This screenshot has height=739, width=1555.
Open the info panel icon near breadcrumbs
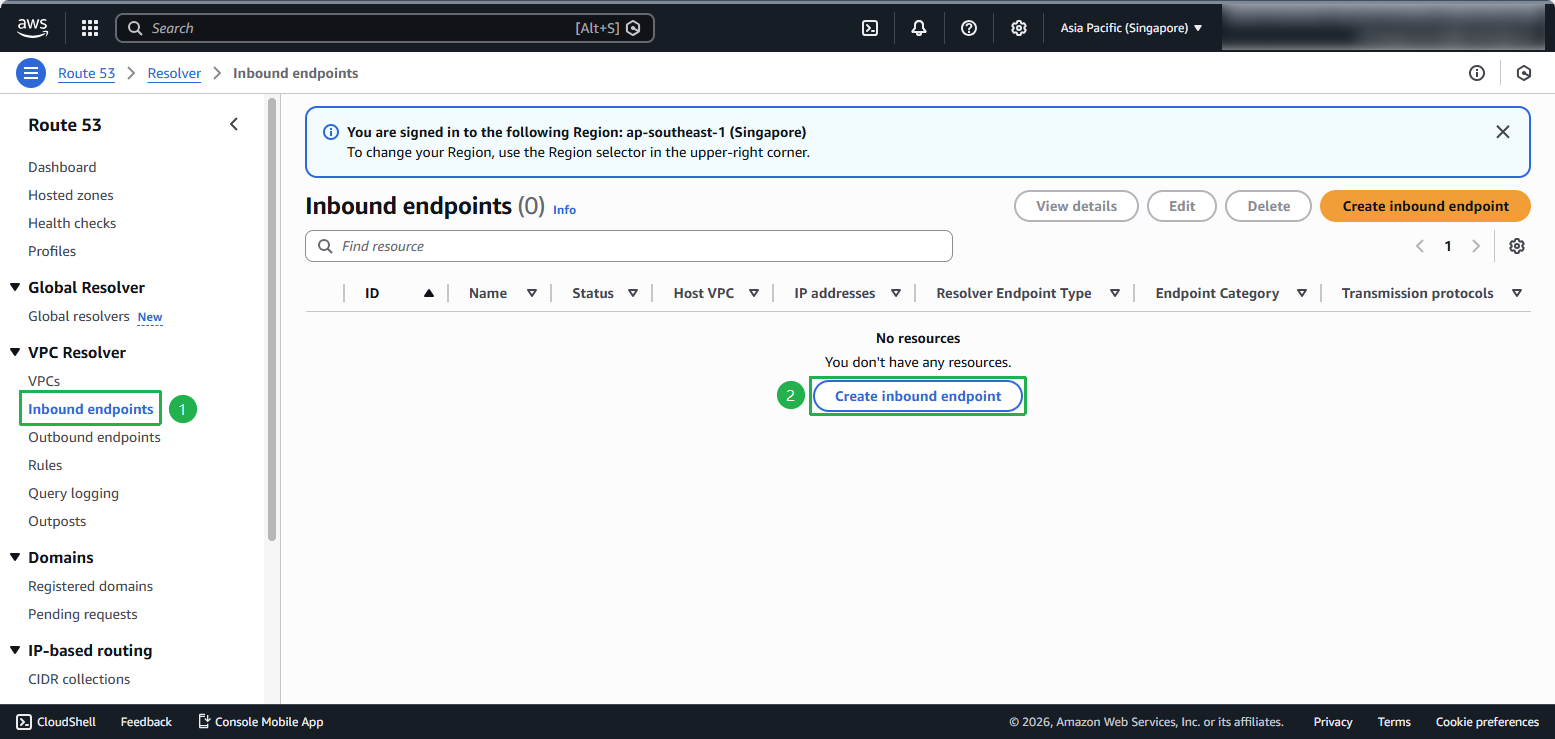click(x=1477, y=73)
